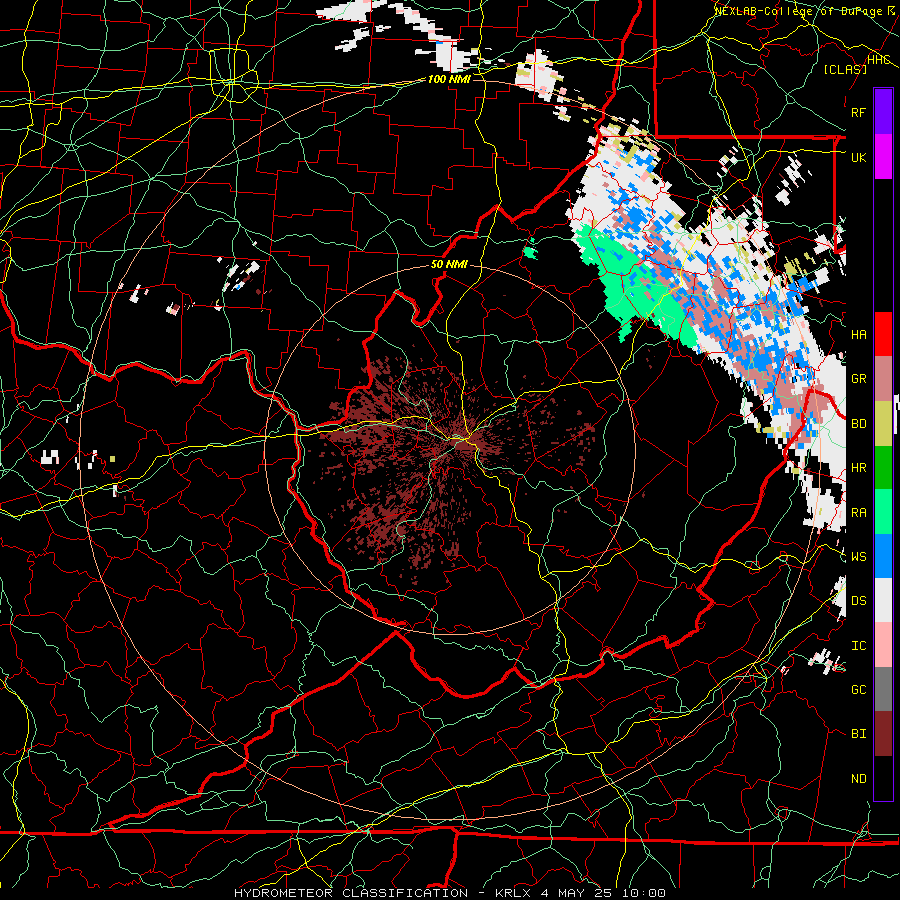Click the HA legend label

pyautogui.click(x=858, y=335)
